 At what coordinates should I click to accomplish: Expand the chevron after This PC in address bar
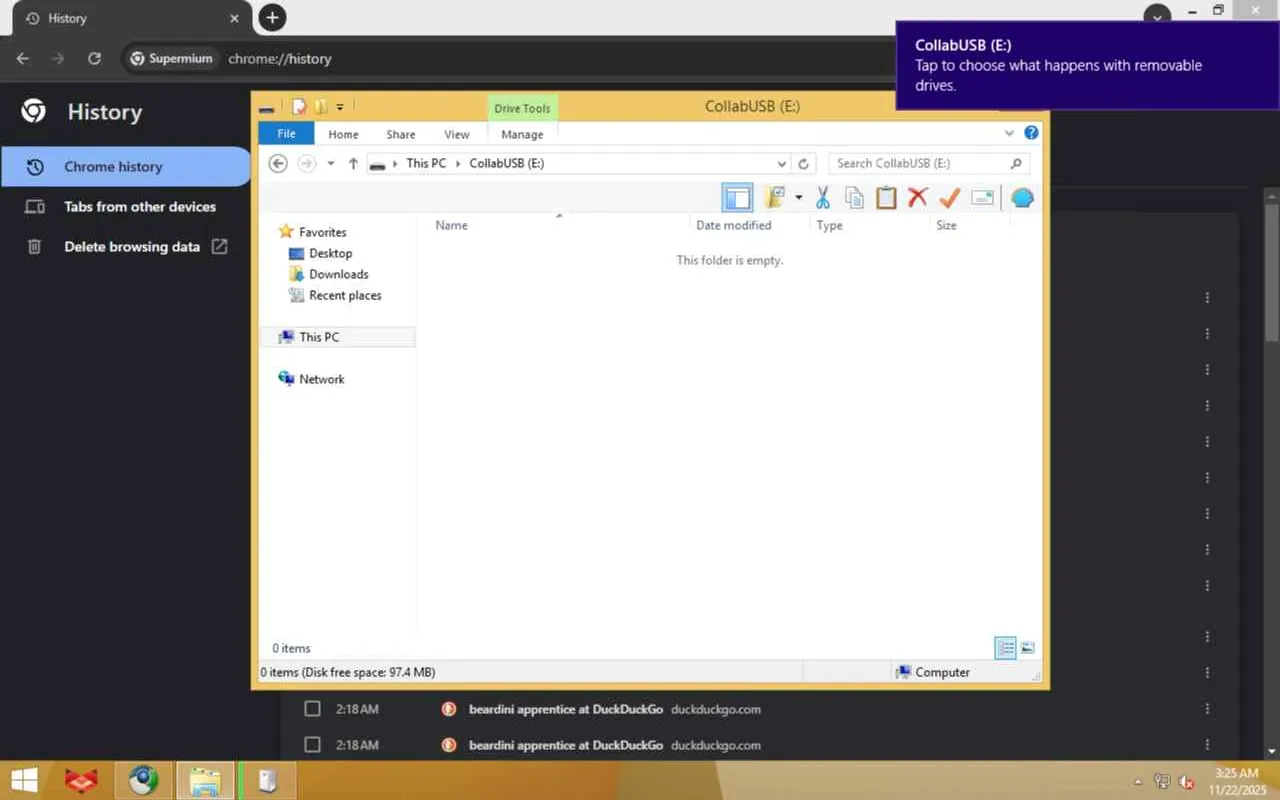tap(458, 163)
